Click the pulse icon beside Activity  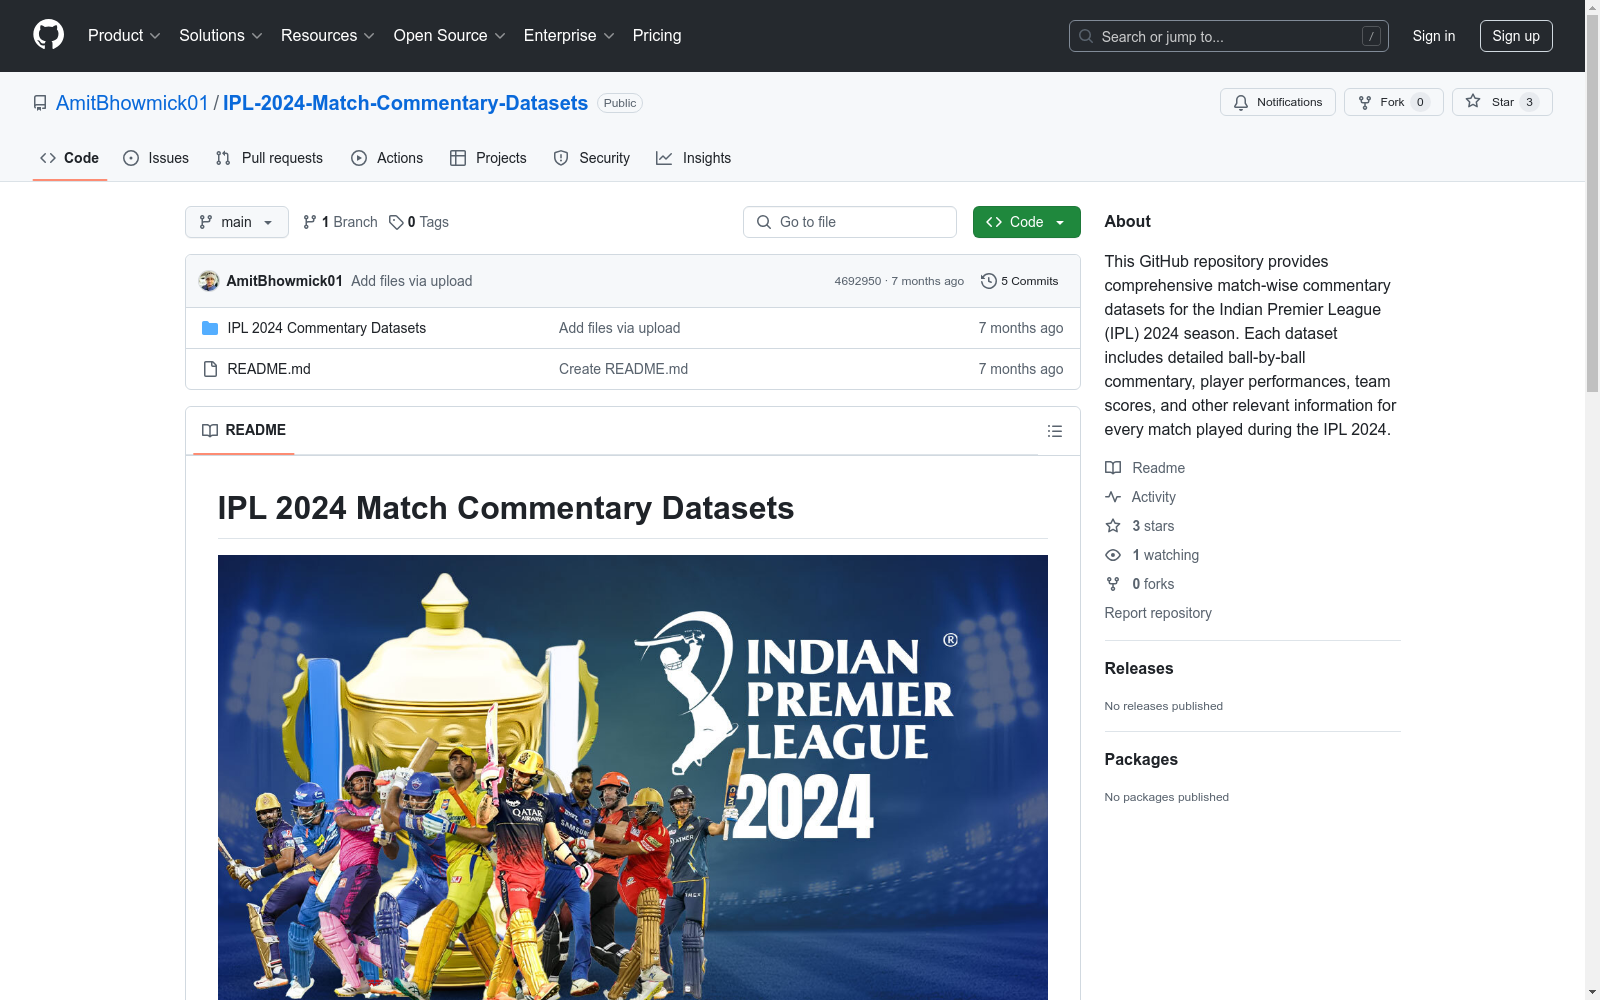point(1113,497)
